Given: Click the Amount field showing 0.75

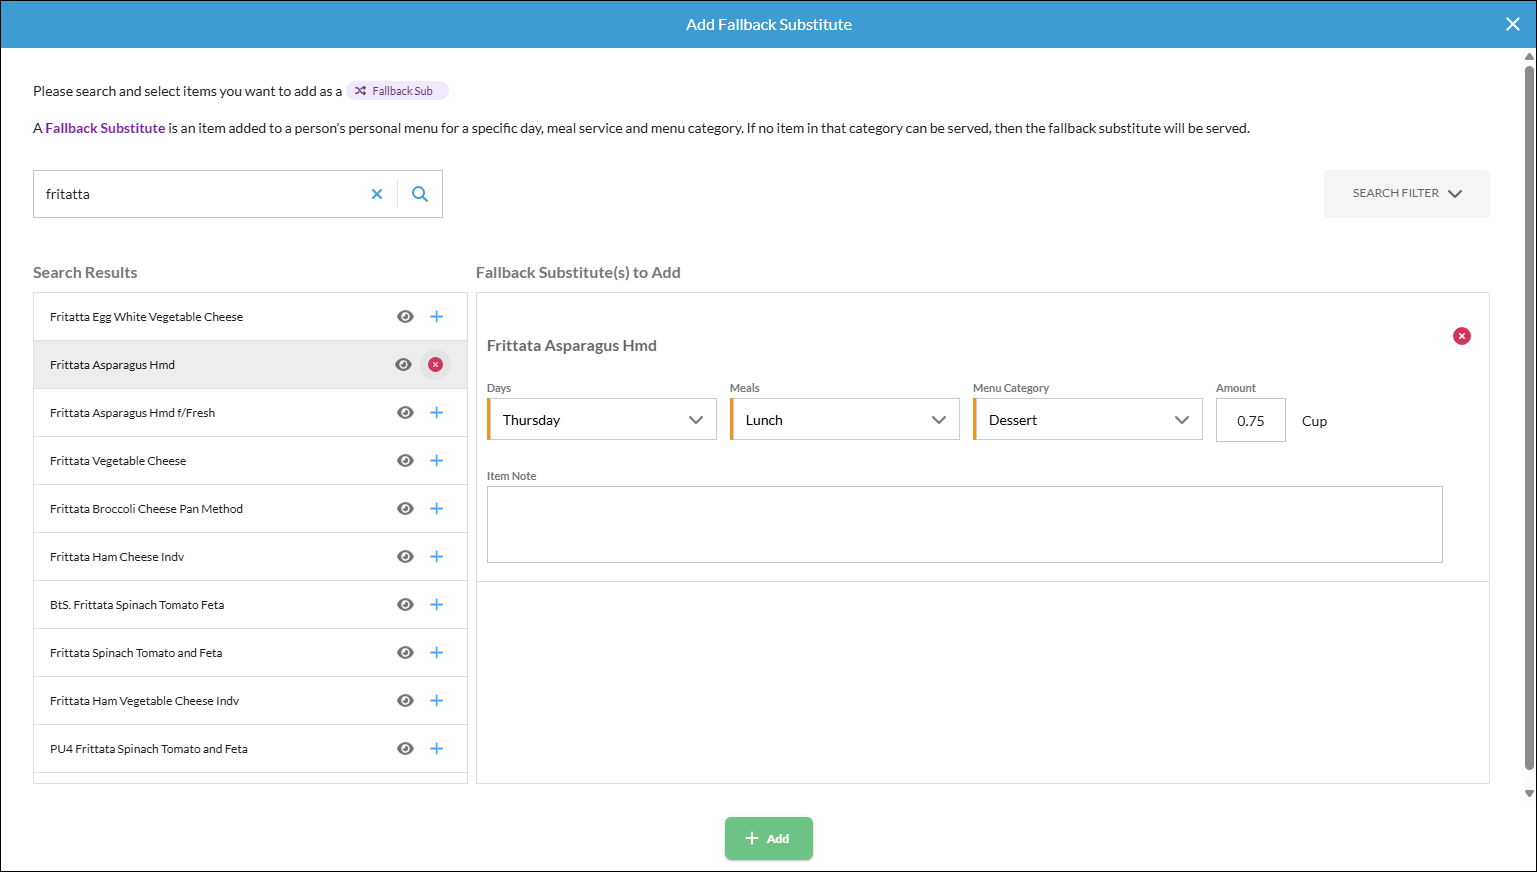Looking at the screenshot, I should click(1251, 420).
